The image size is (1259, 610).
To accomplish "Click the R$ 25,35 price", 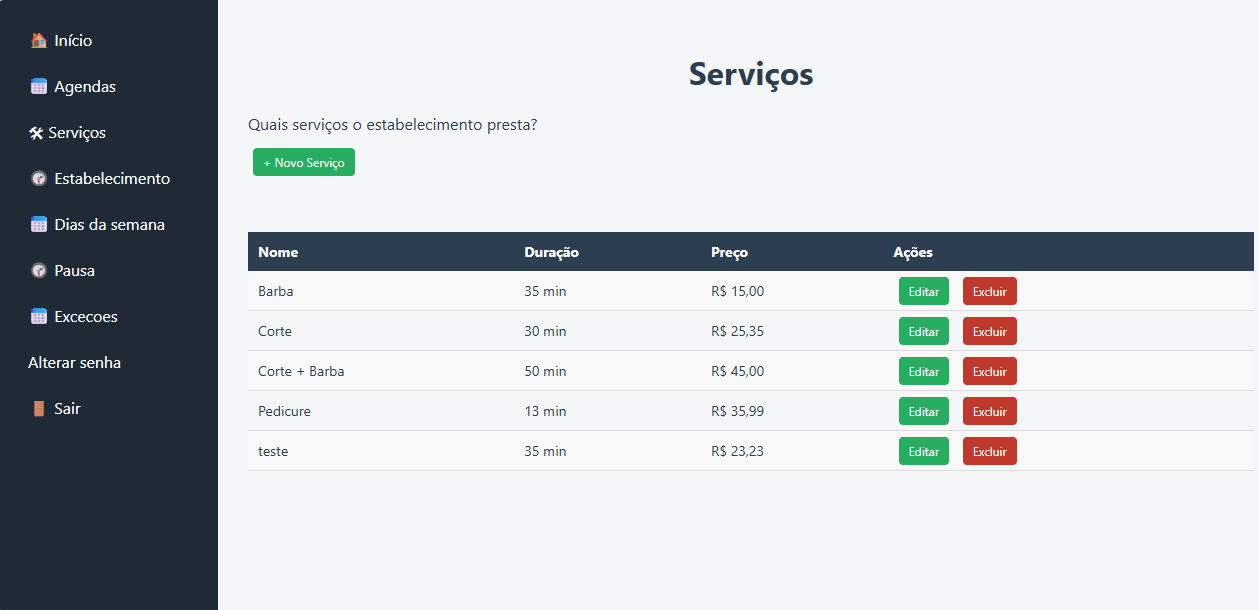I will tap(738, 331).
